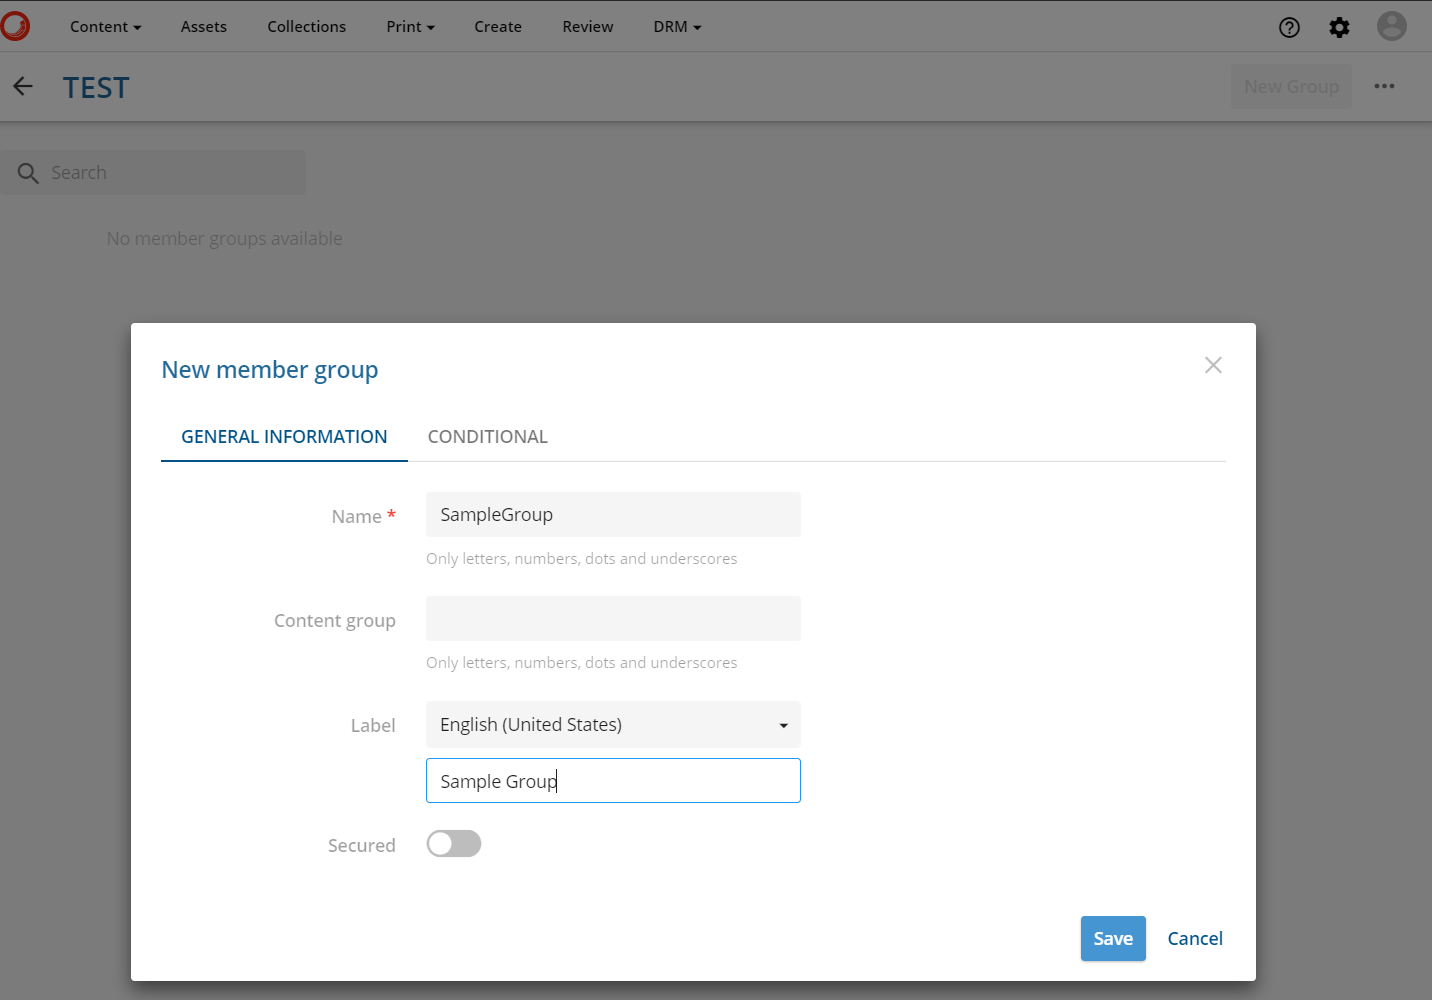Click the empty Content group field

click(613, 618)
